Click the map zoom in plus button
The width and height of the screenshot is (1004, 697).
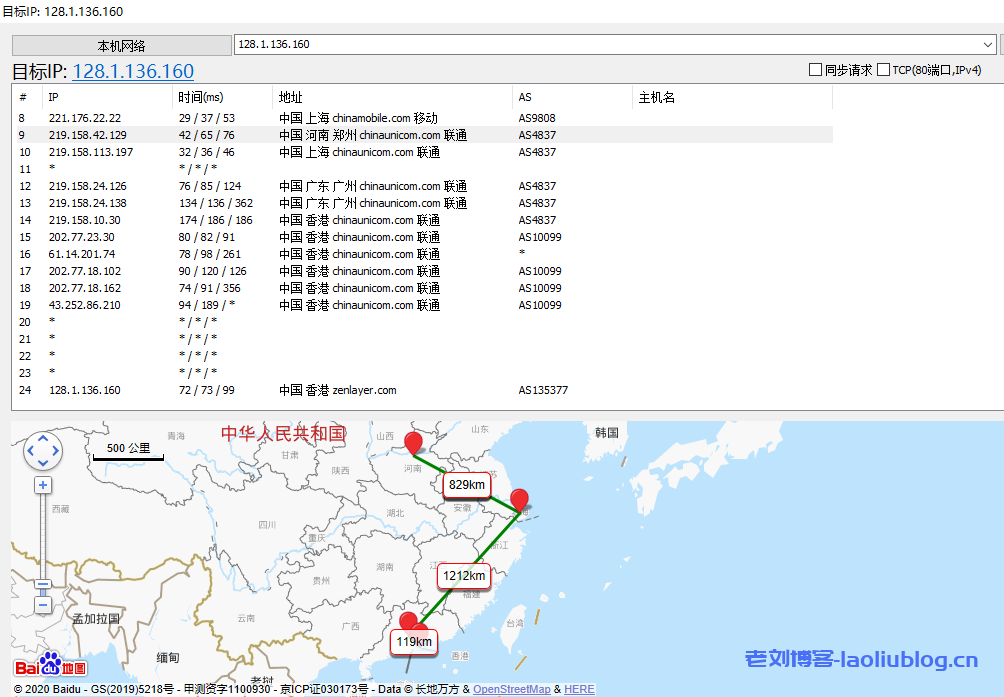point(43,485)
